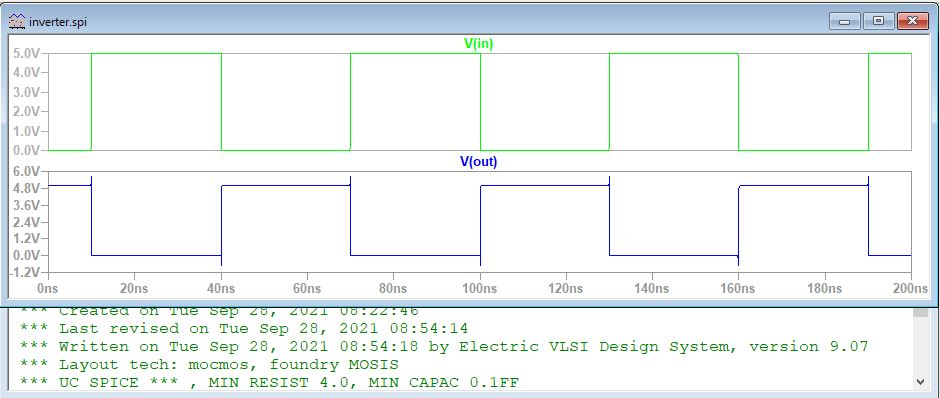Click the 0ns label on time axis

point(48,288)
